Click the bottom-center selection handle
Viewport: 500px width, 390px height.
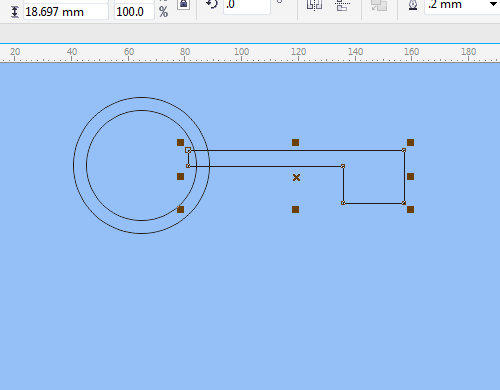[295, 209]
